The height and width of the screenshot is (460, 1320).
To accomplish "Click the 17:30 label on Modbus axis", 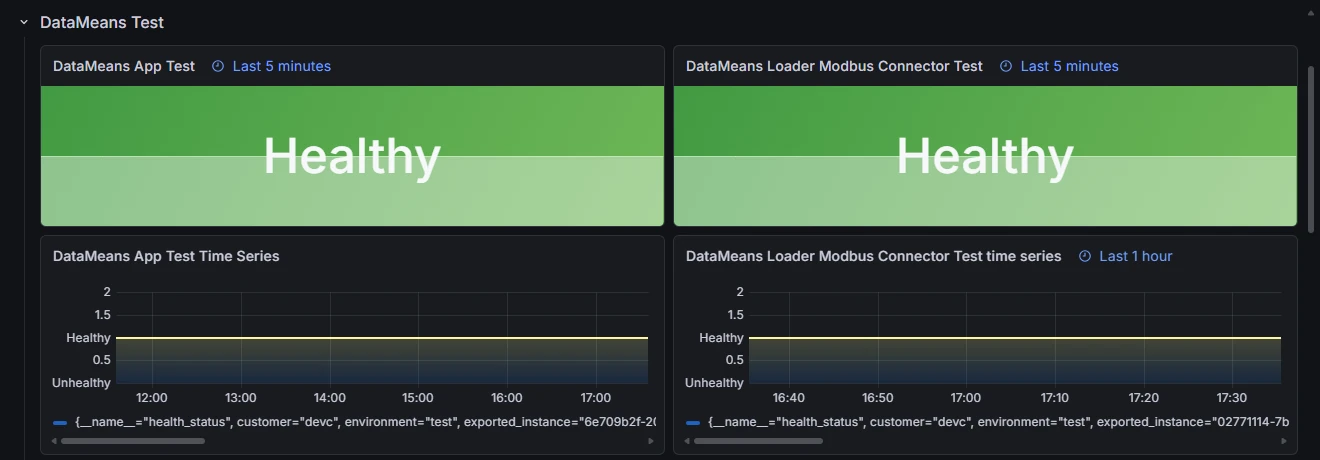I will (x=1231, y=398).
